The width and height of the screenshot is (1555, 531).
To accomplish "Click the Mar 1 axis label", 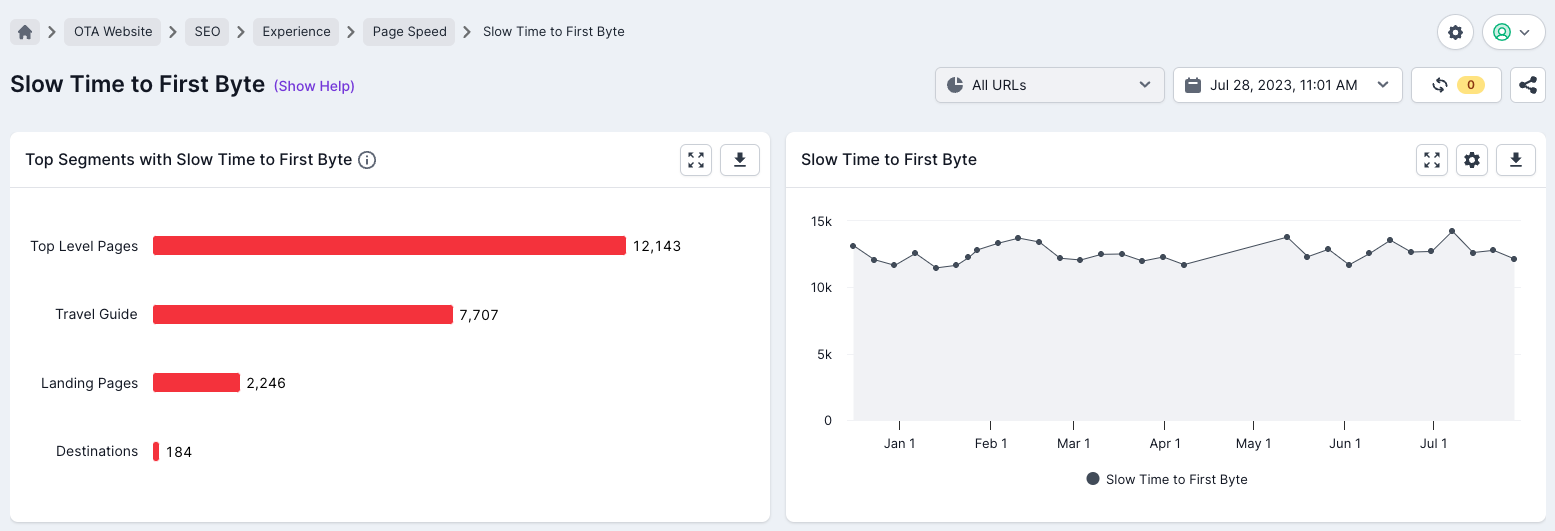I will 1073,443.
